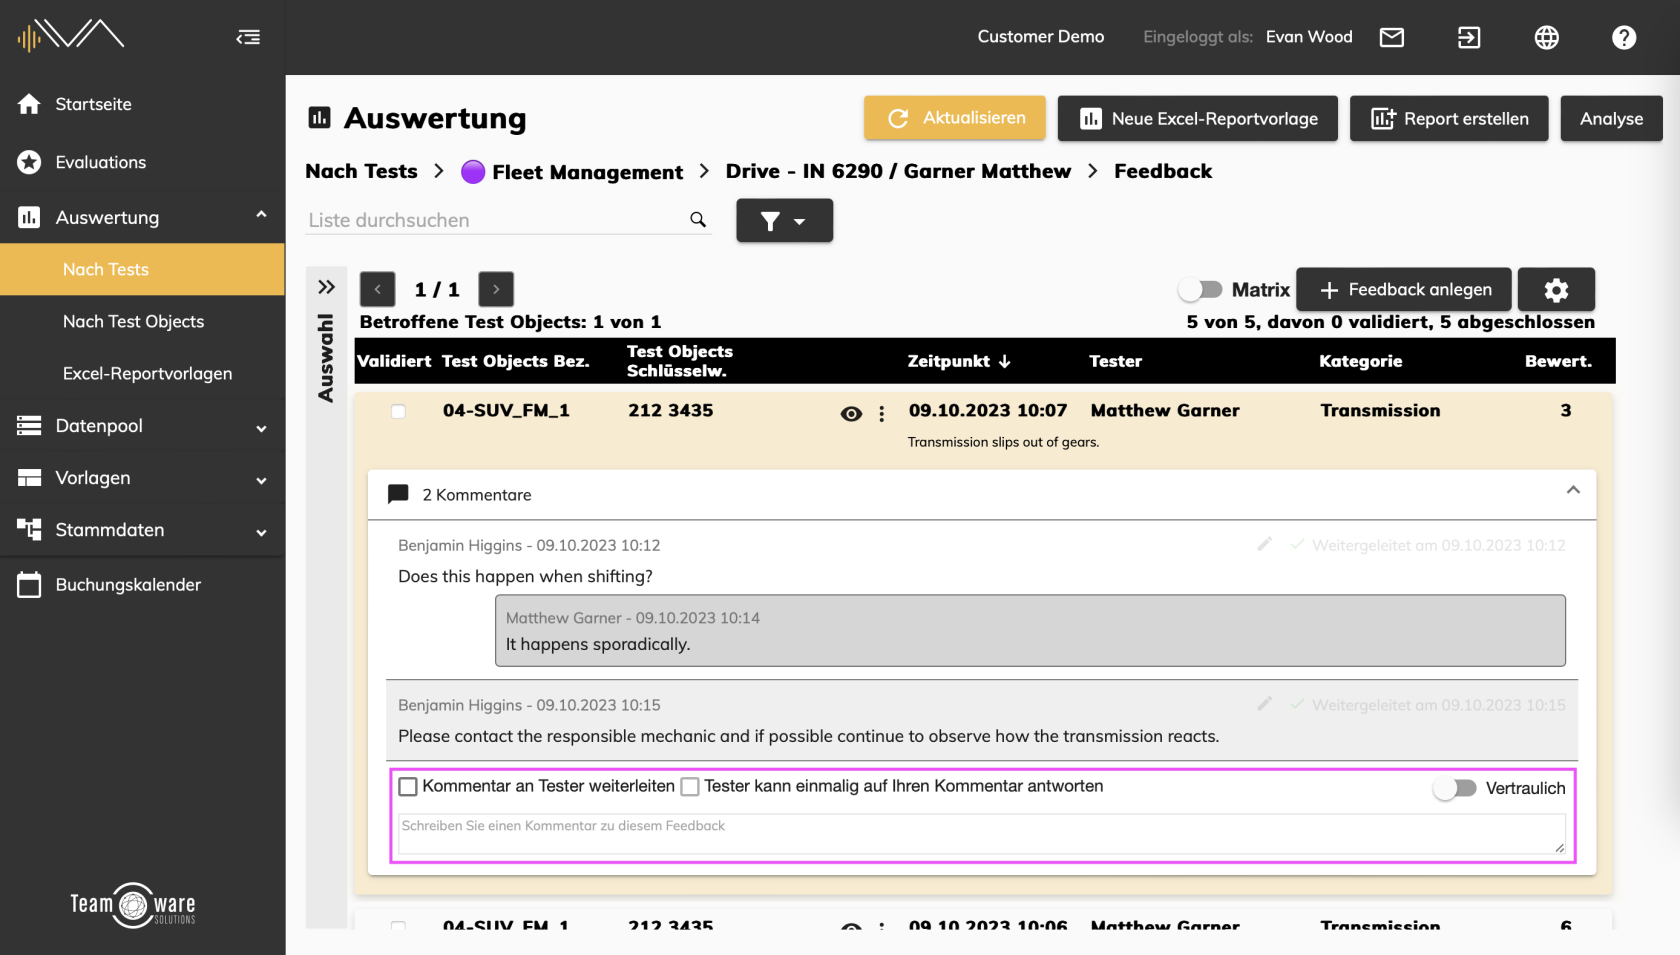Edit Benjamin Higgins 10:12 comment pencil

(x=1264, y=544)
